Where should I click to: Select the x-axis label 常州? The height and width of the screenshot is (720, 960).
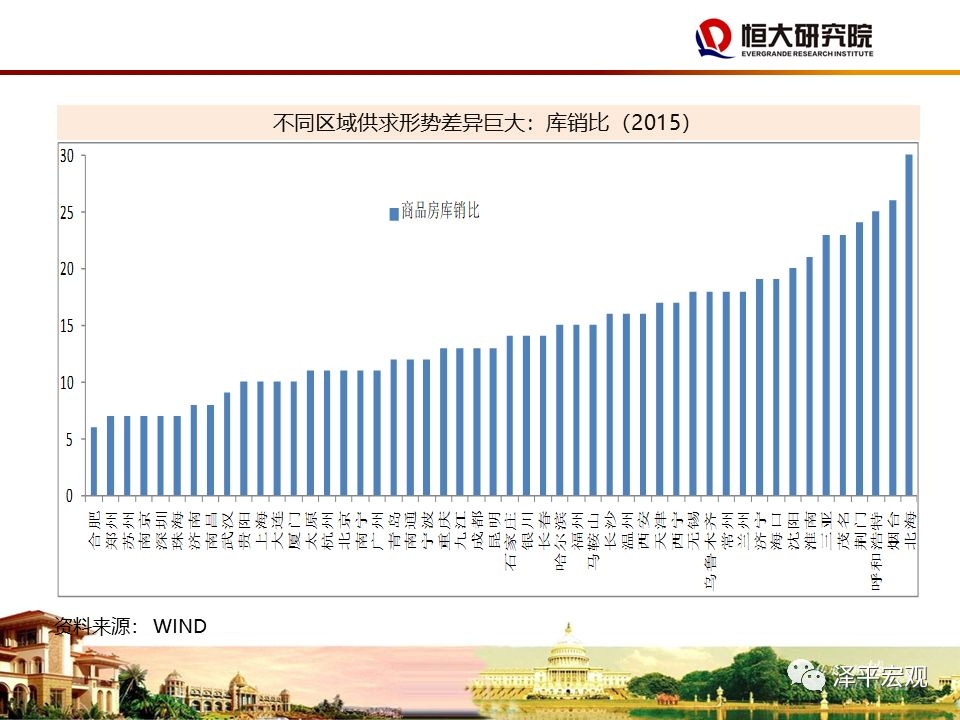[727, 532]
